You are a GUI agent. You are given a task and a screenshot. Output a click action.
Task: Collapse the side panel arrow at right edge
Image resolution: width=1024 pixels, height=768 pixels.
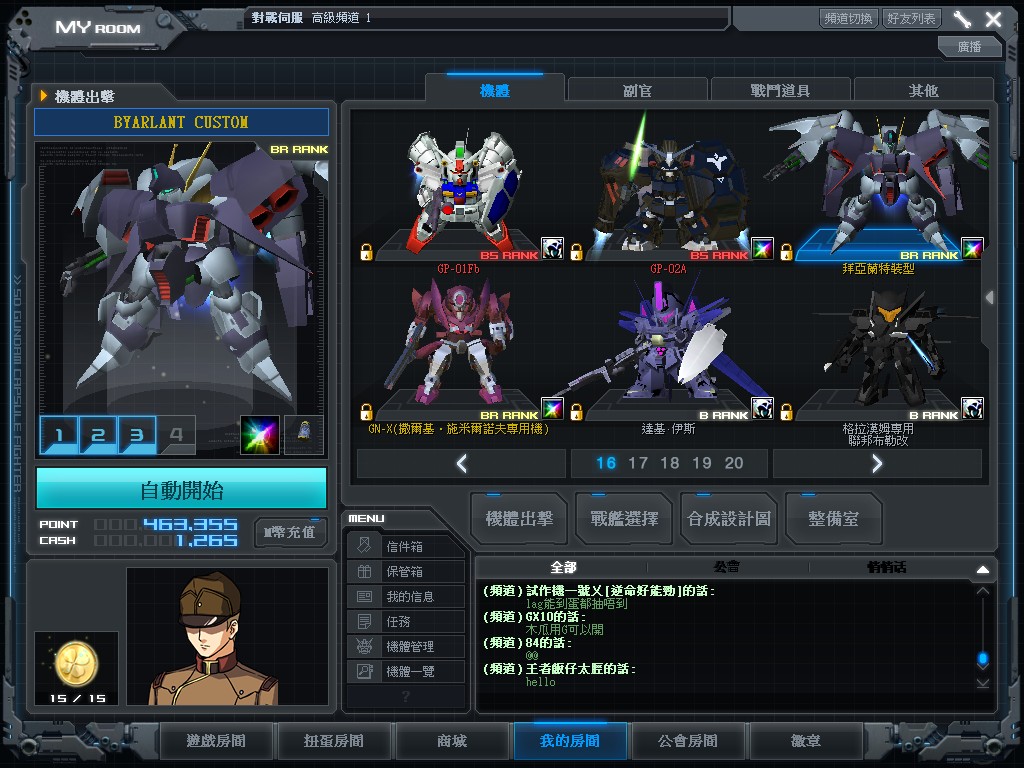pyautogui.click(x=990, y=297)
